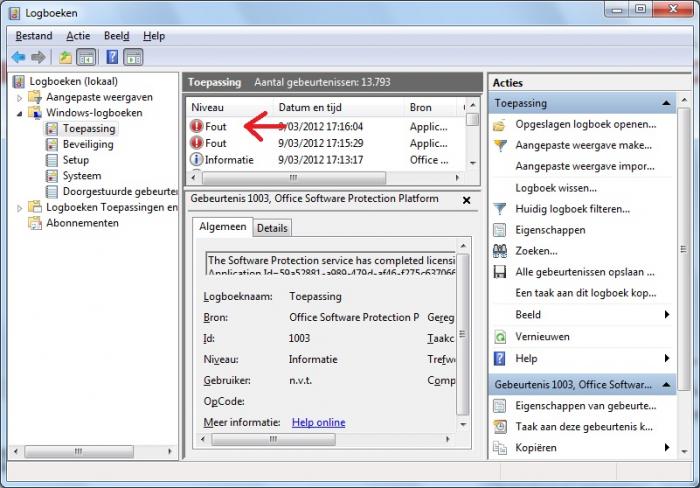
Task: Click the Zoeken binoculars icon
Action: pyautogui.click(x=500, y=251)
